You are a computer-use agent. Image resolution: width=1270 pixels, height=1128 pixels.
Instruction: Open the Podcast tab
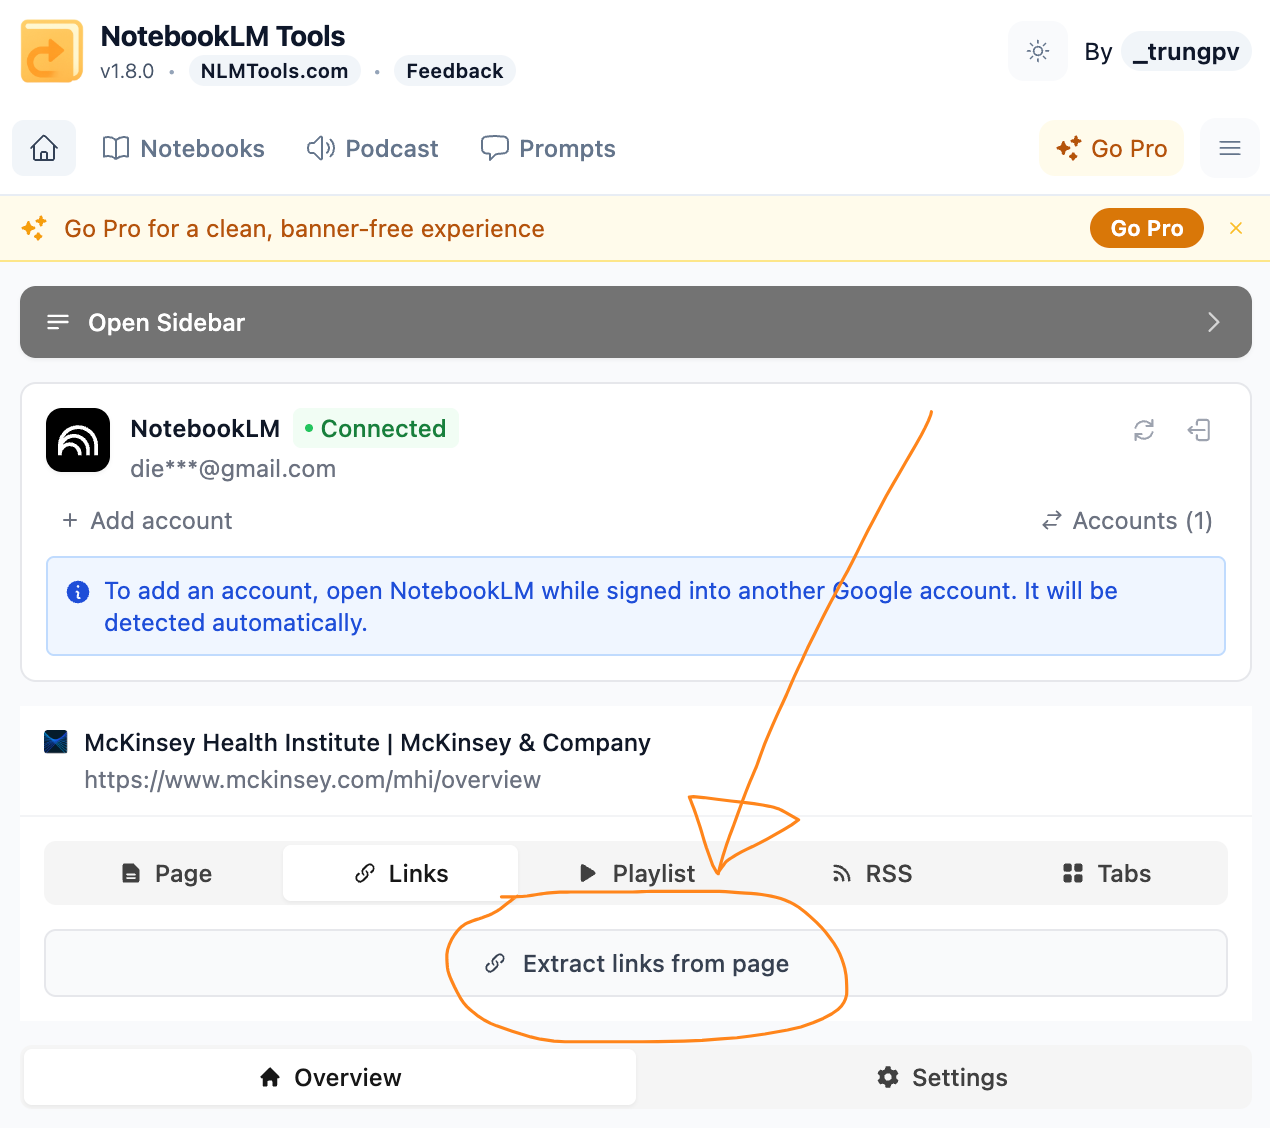[x=372, y=148]
